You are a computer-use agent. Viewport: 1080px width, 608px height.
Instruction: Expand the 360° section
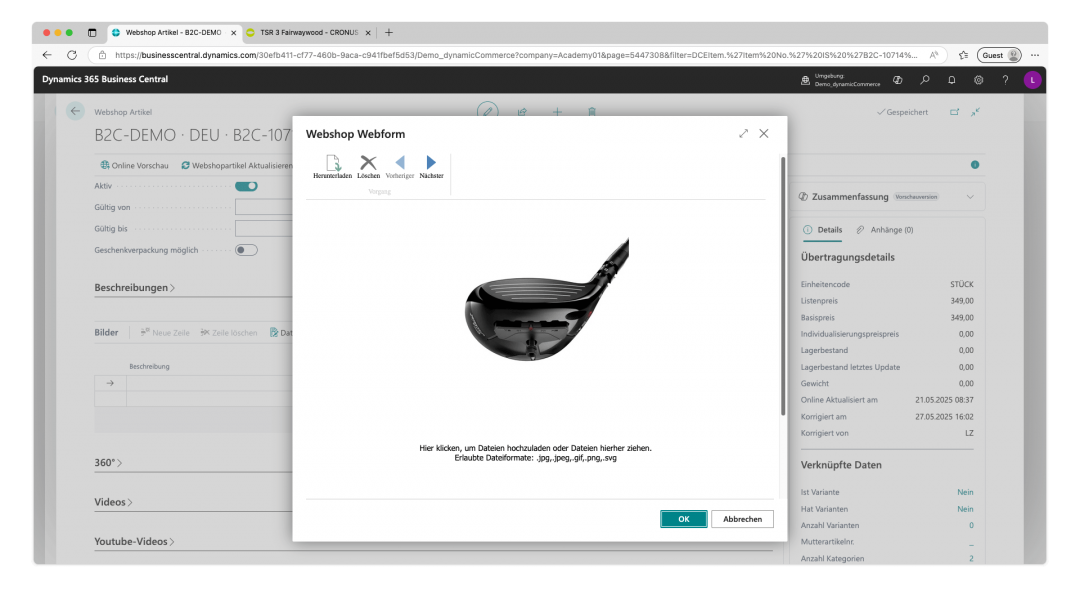(x=108, y=463)
